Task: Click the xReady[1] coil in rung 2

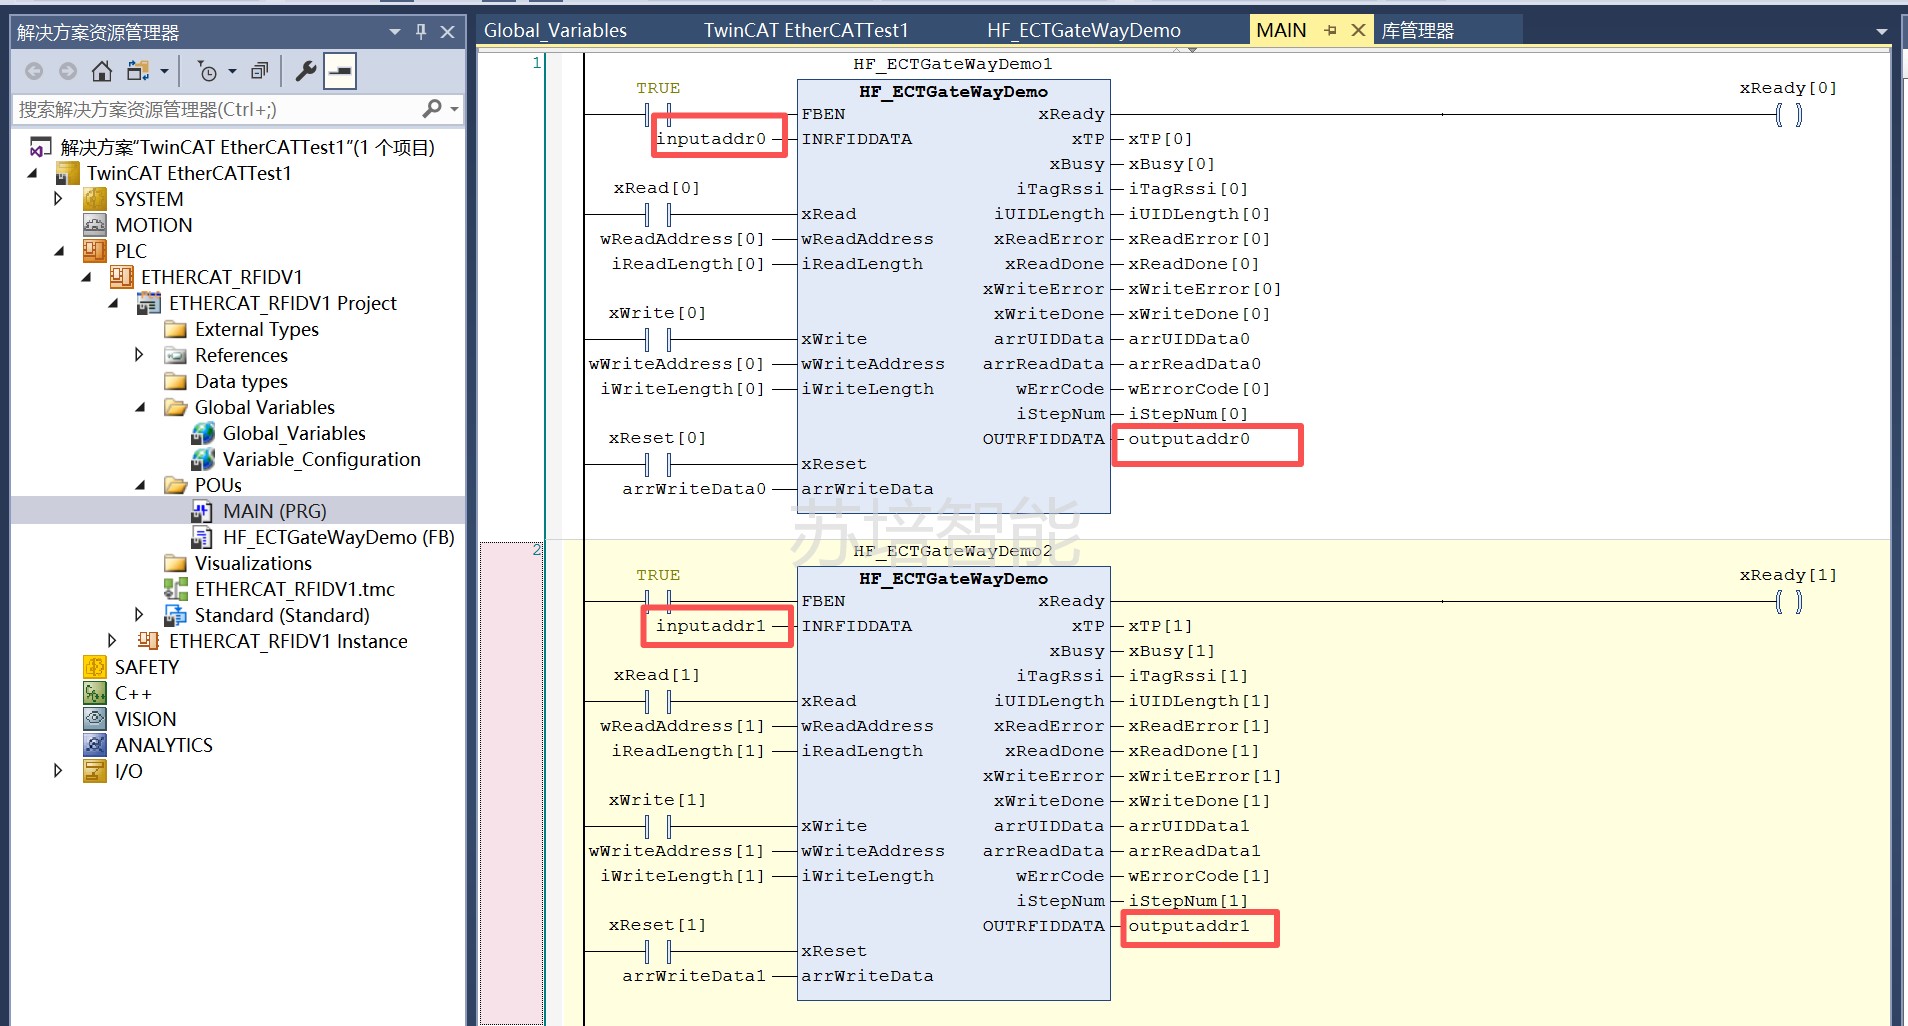Action: tap(1788, 601)
